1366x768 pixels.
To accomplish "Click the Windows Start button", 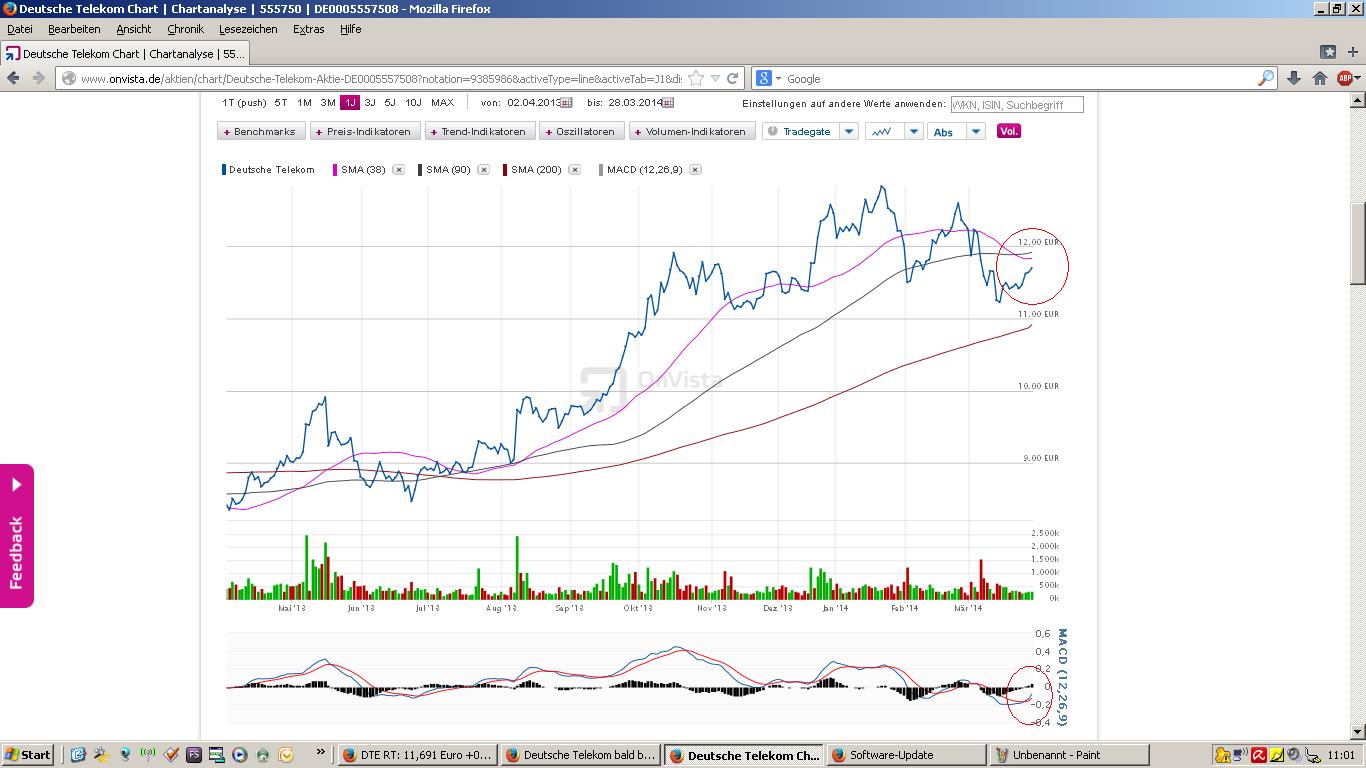I will [x=28, y=755].
